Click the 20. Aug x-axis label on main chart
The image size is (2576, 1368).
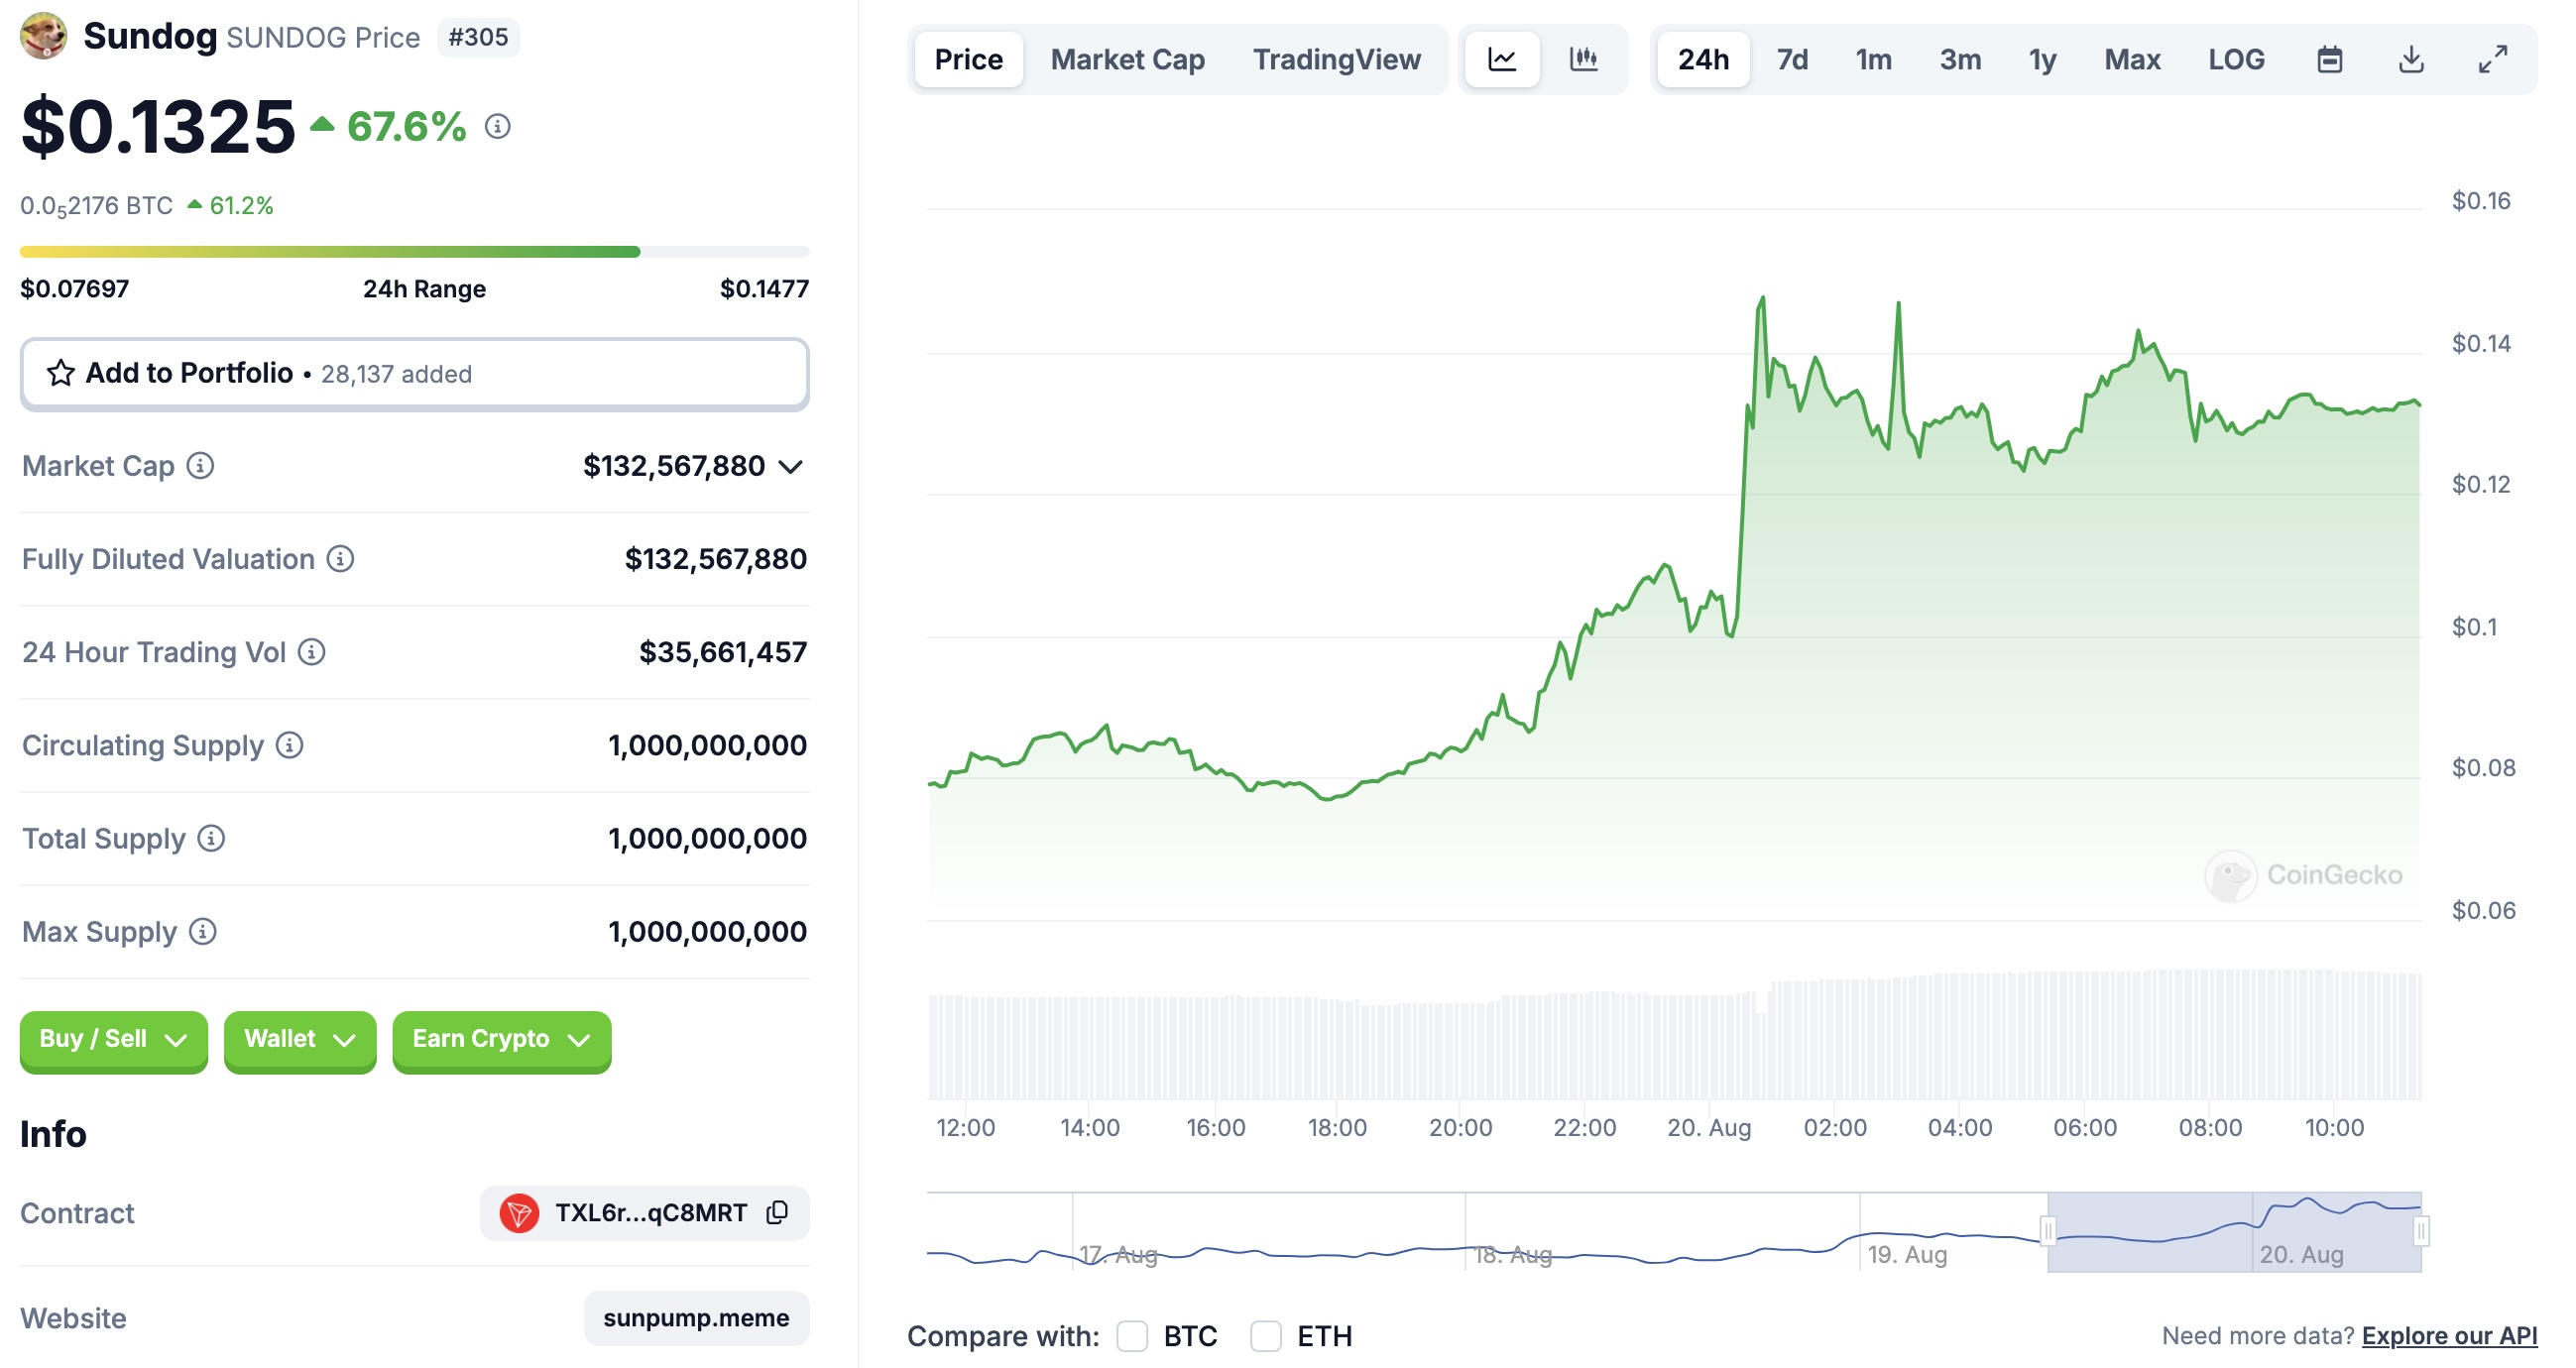1709,1128
